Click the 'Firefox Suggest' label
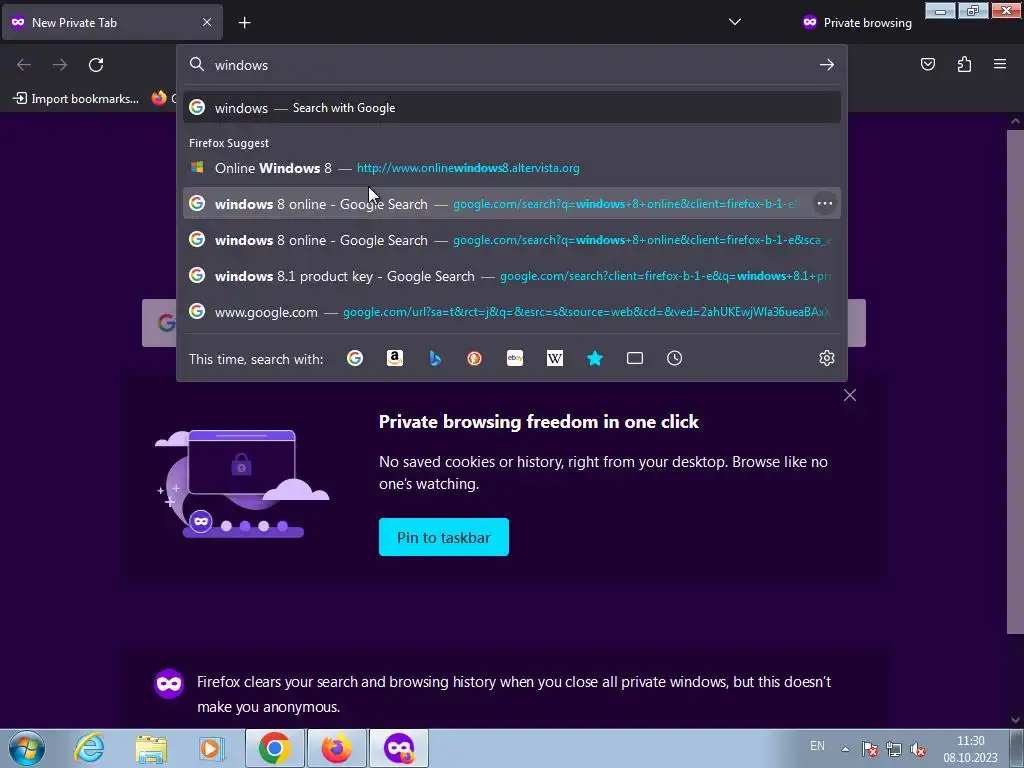 click(229, 143)
